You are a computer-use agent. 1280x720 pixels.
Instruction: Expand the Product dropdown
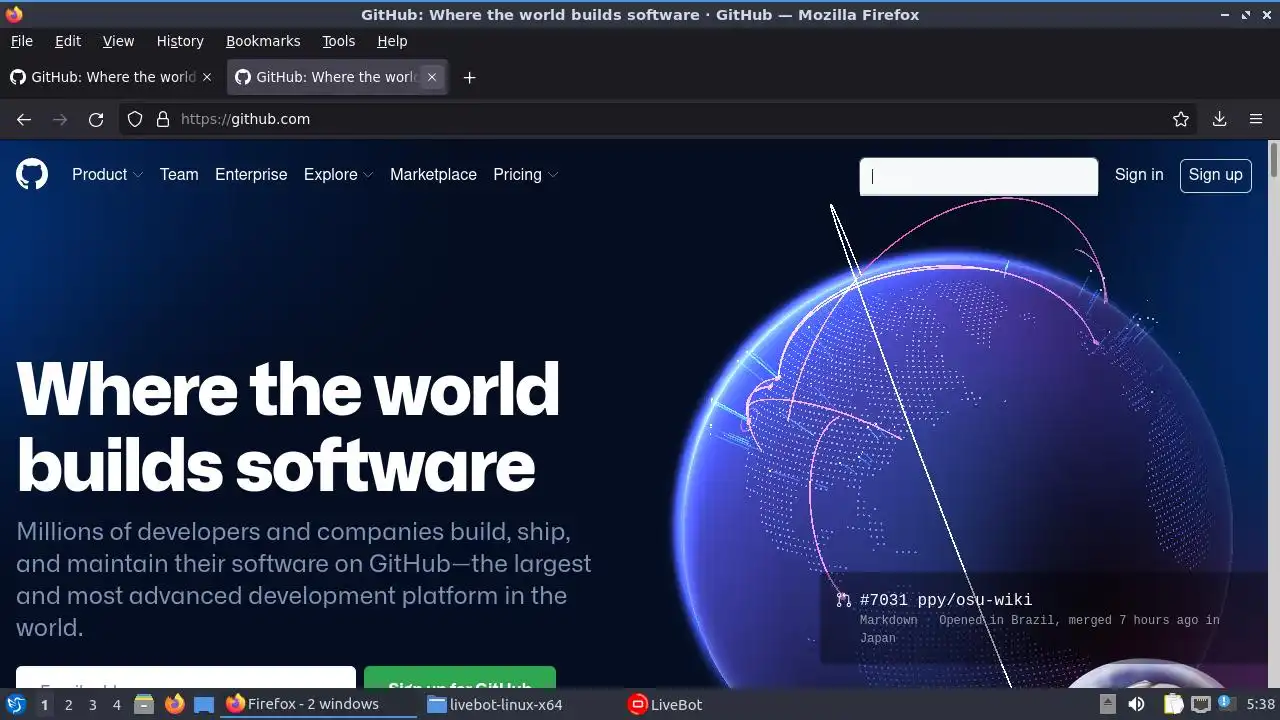[x=108, y=174]
